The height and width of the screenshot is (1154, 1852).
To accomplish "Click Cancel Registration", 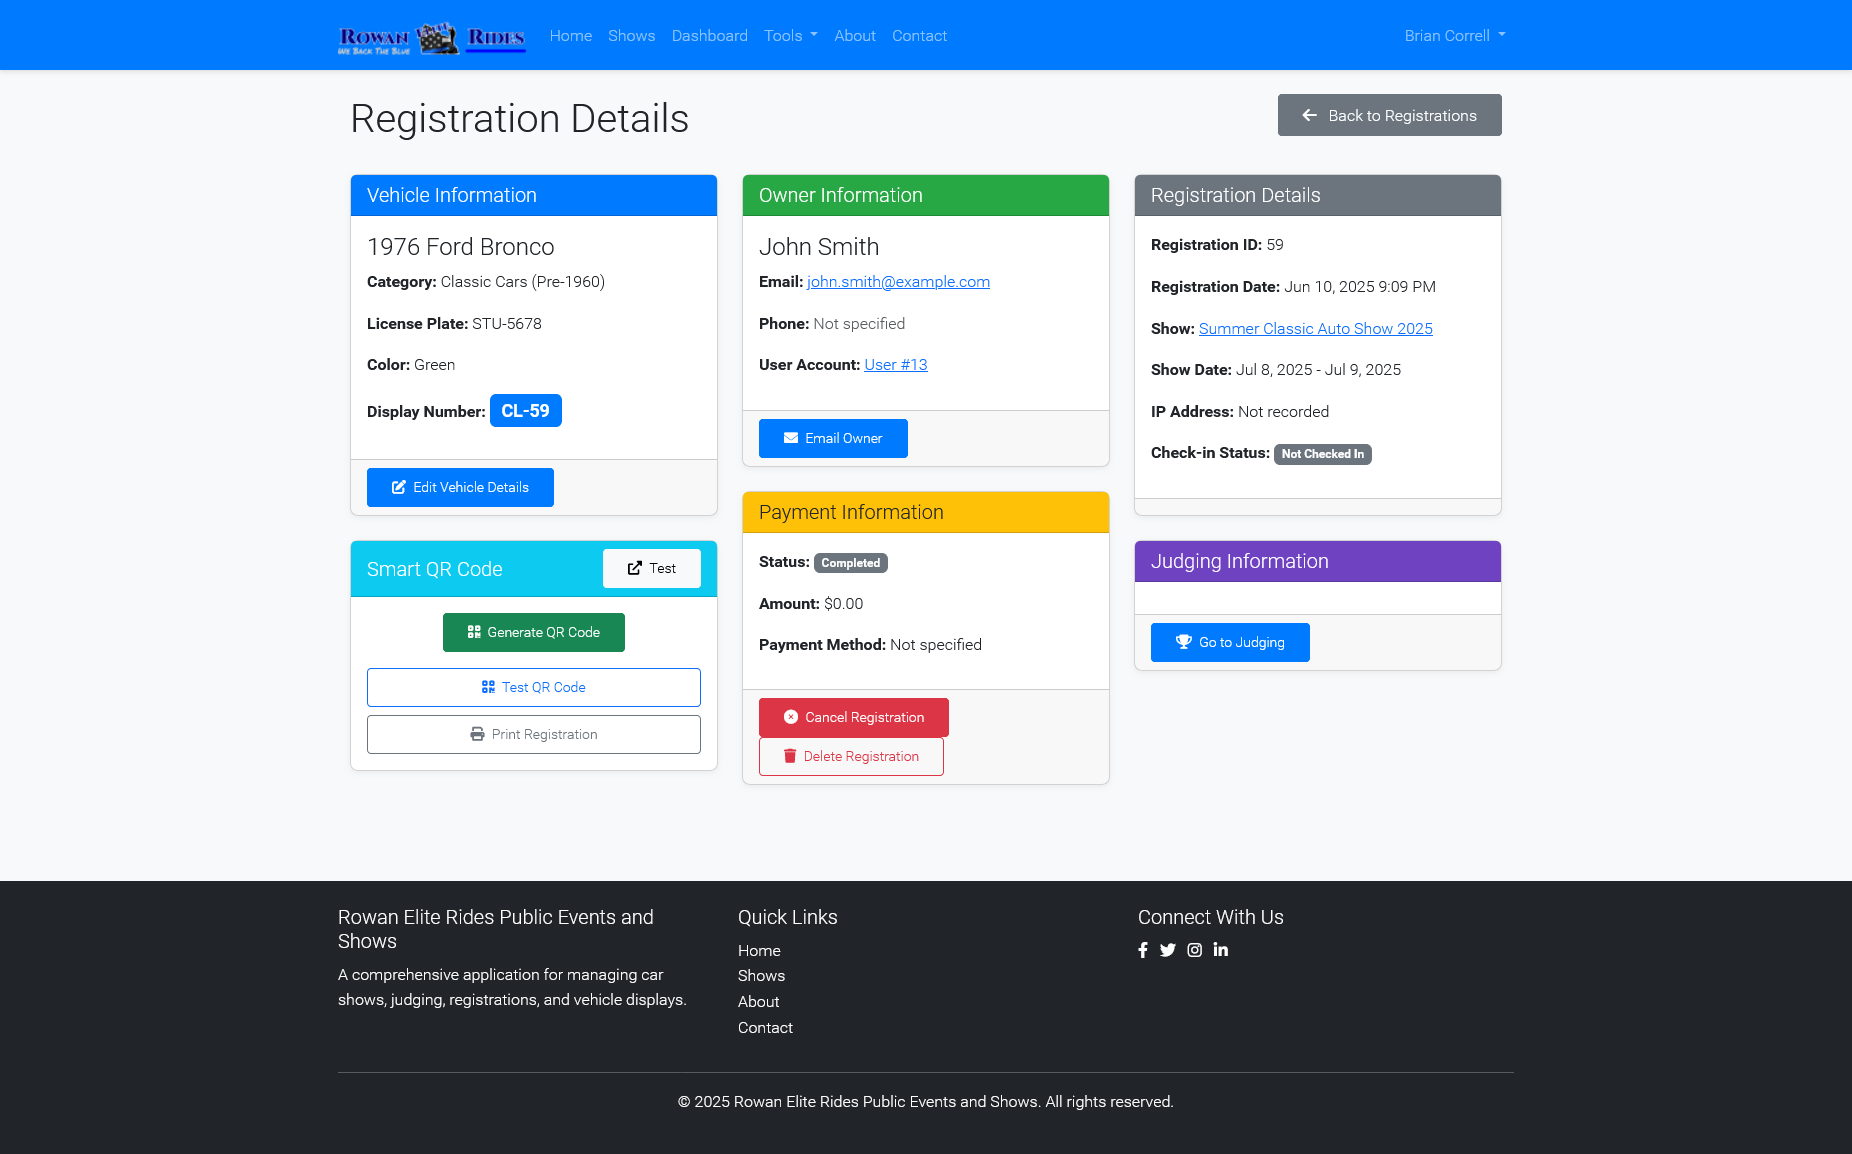I will 853,717.
